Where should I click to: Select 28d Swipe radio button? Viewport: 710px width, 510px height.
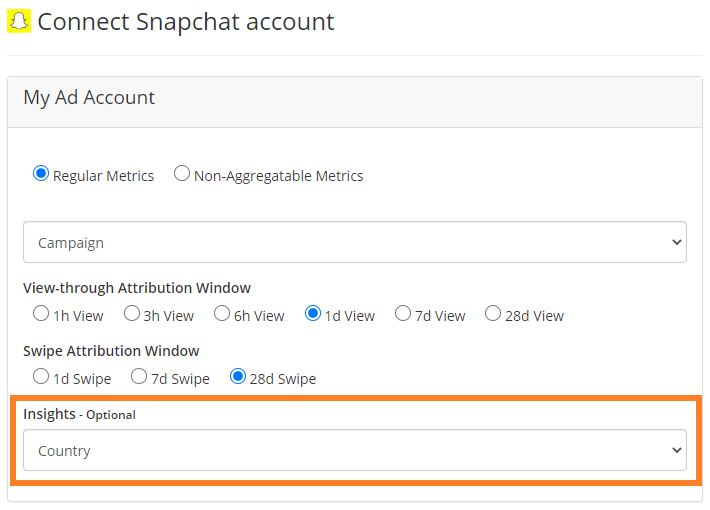[x=238, y=376]
